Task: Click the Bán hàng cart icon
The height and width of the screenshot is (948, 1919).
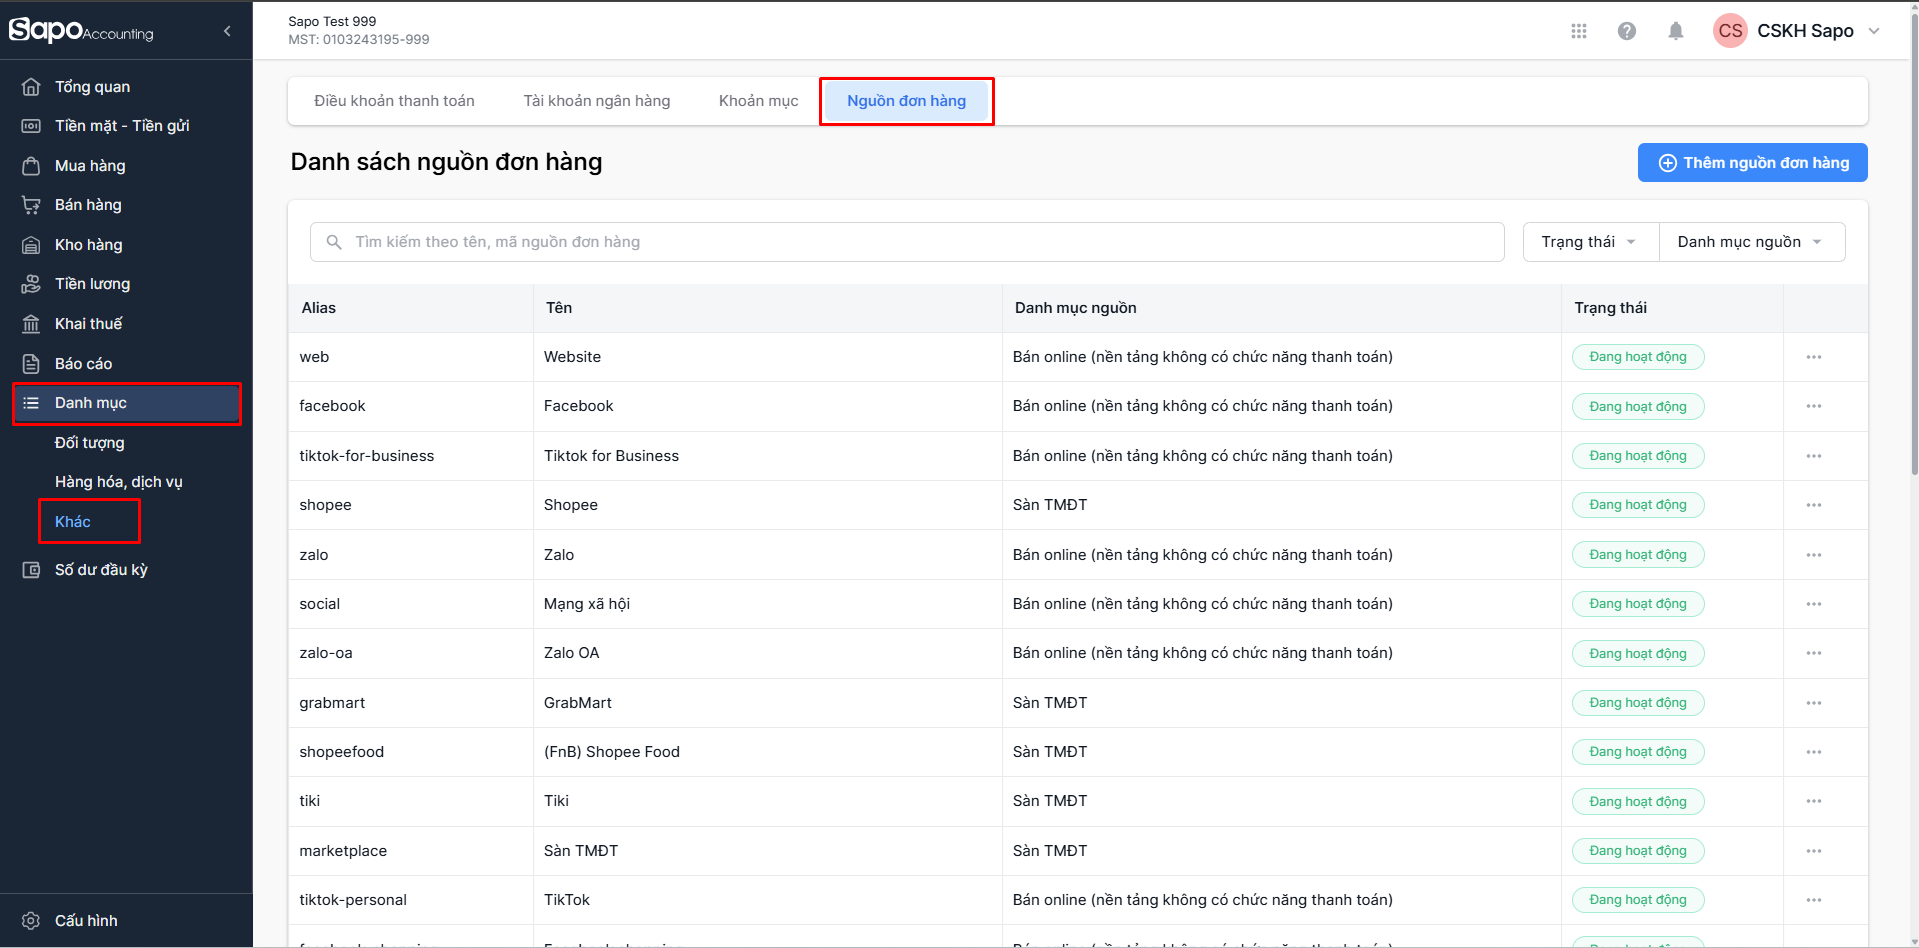Action: (x=31, y=205)
